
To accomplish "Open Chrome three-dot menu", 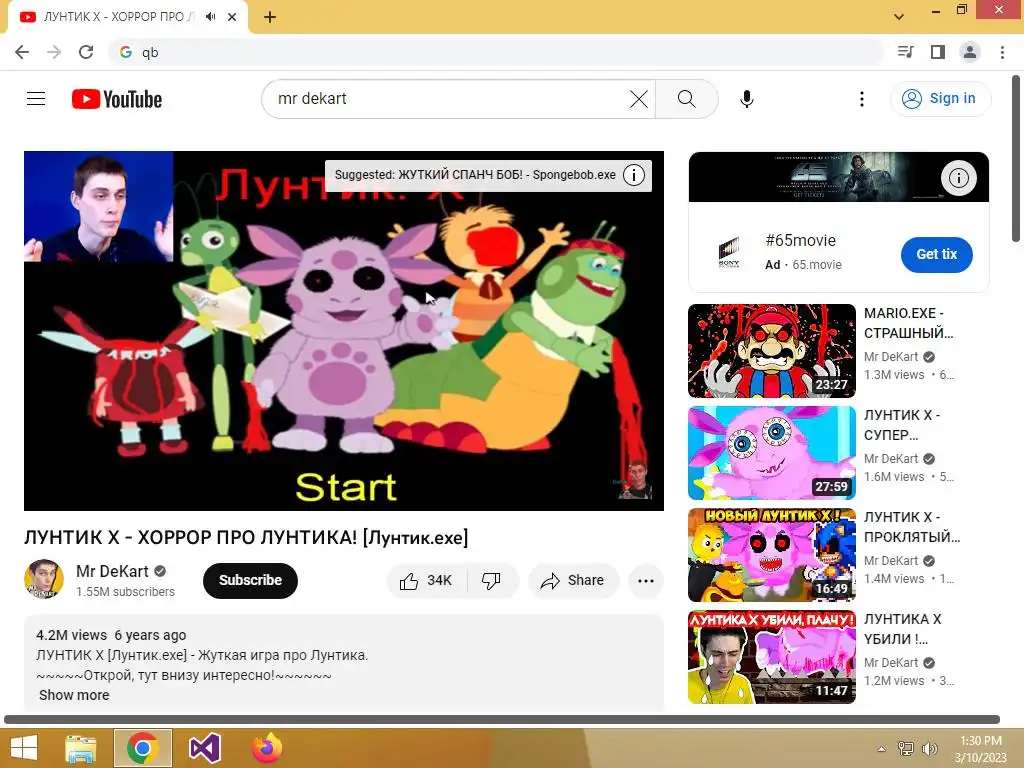I will [x=1002, y=52].
